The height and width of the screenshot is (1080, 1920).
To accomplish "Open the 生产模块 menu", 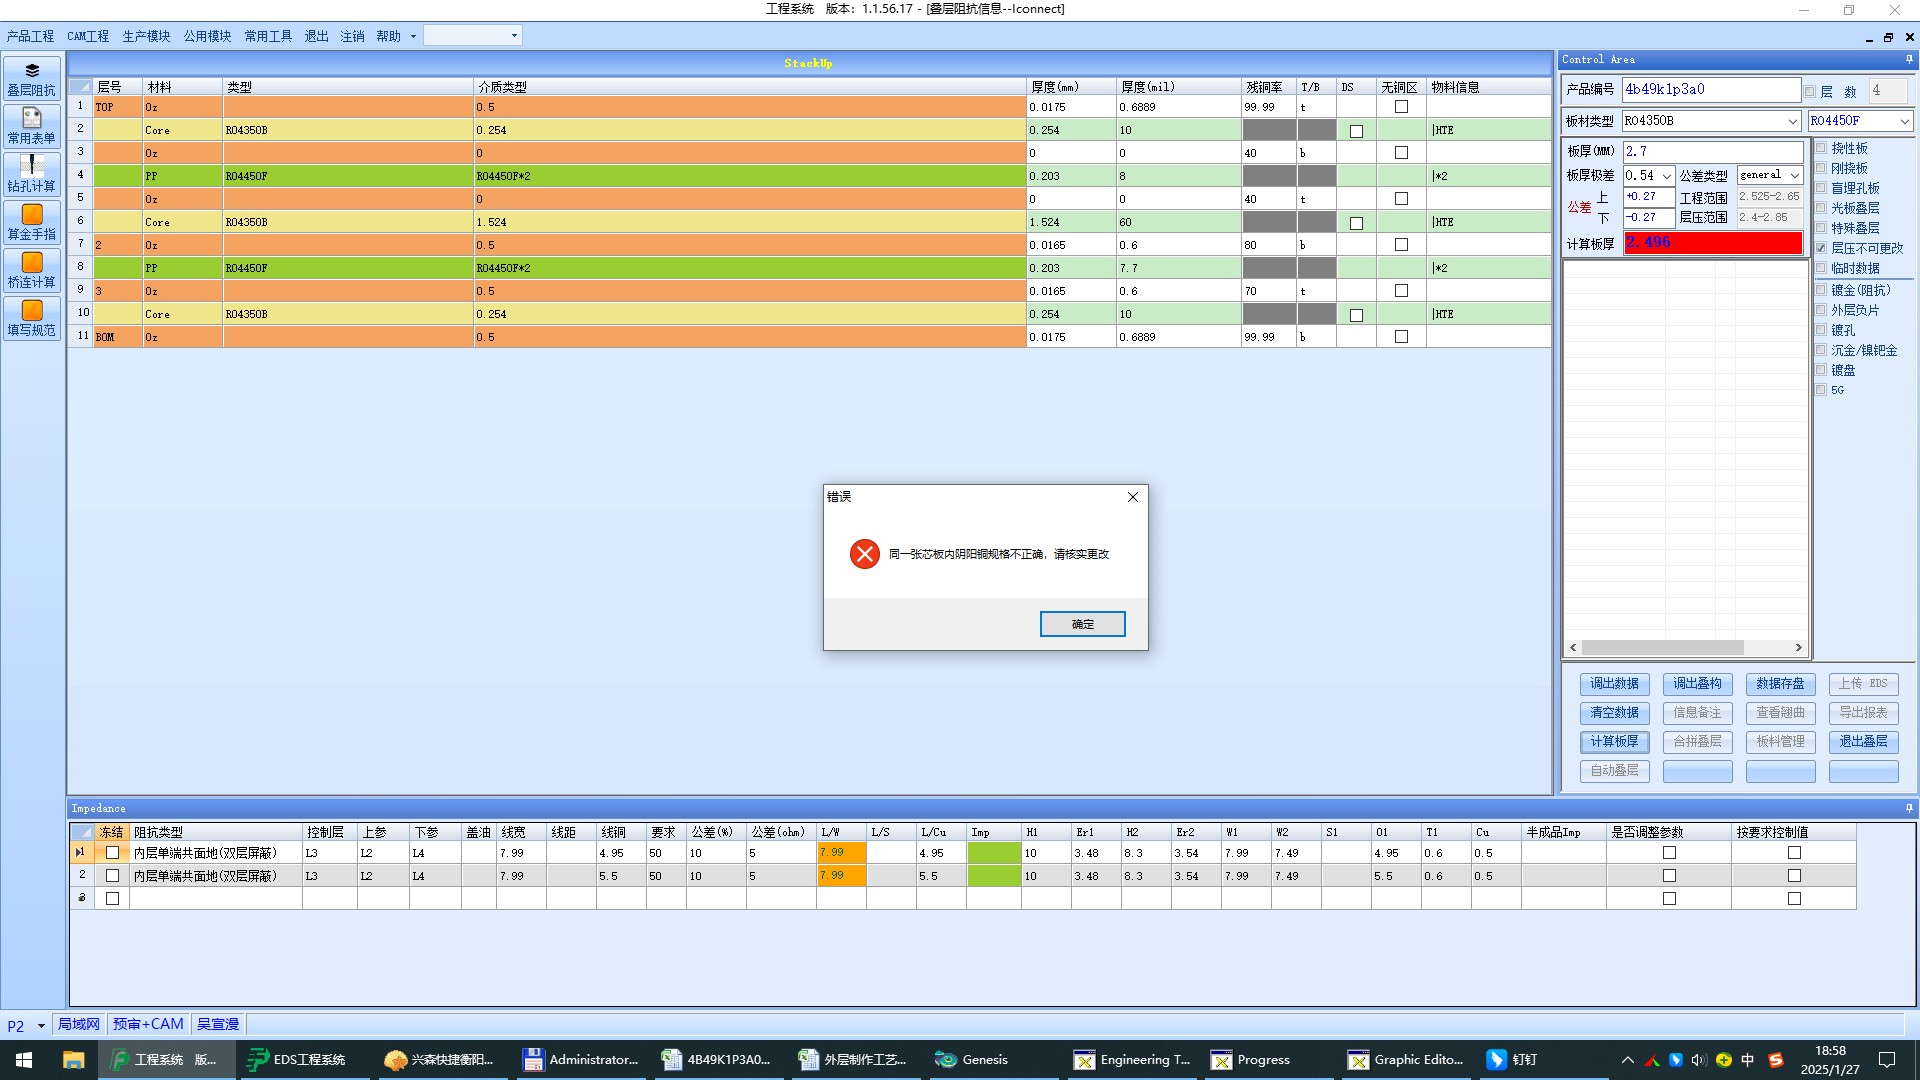I will (146, 36).
